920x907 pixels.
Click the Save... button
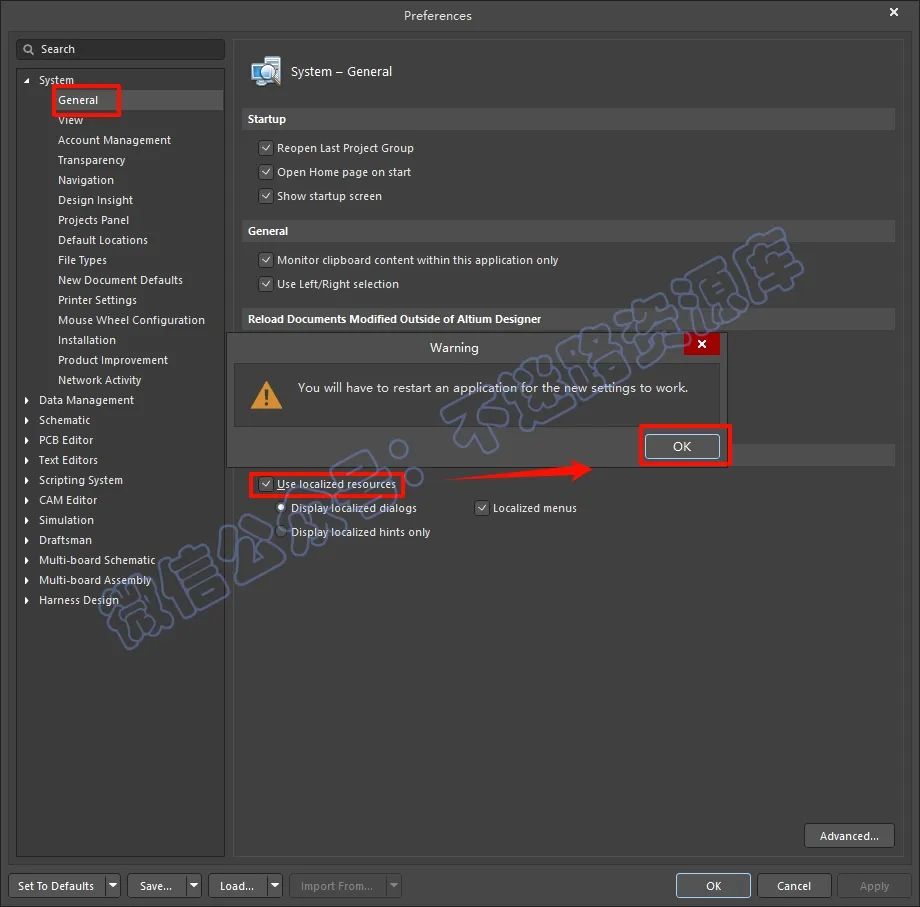tap(156, 885)
